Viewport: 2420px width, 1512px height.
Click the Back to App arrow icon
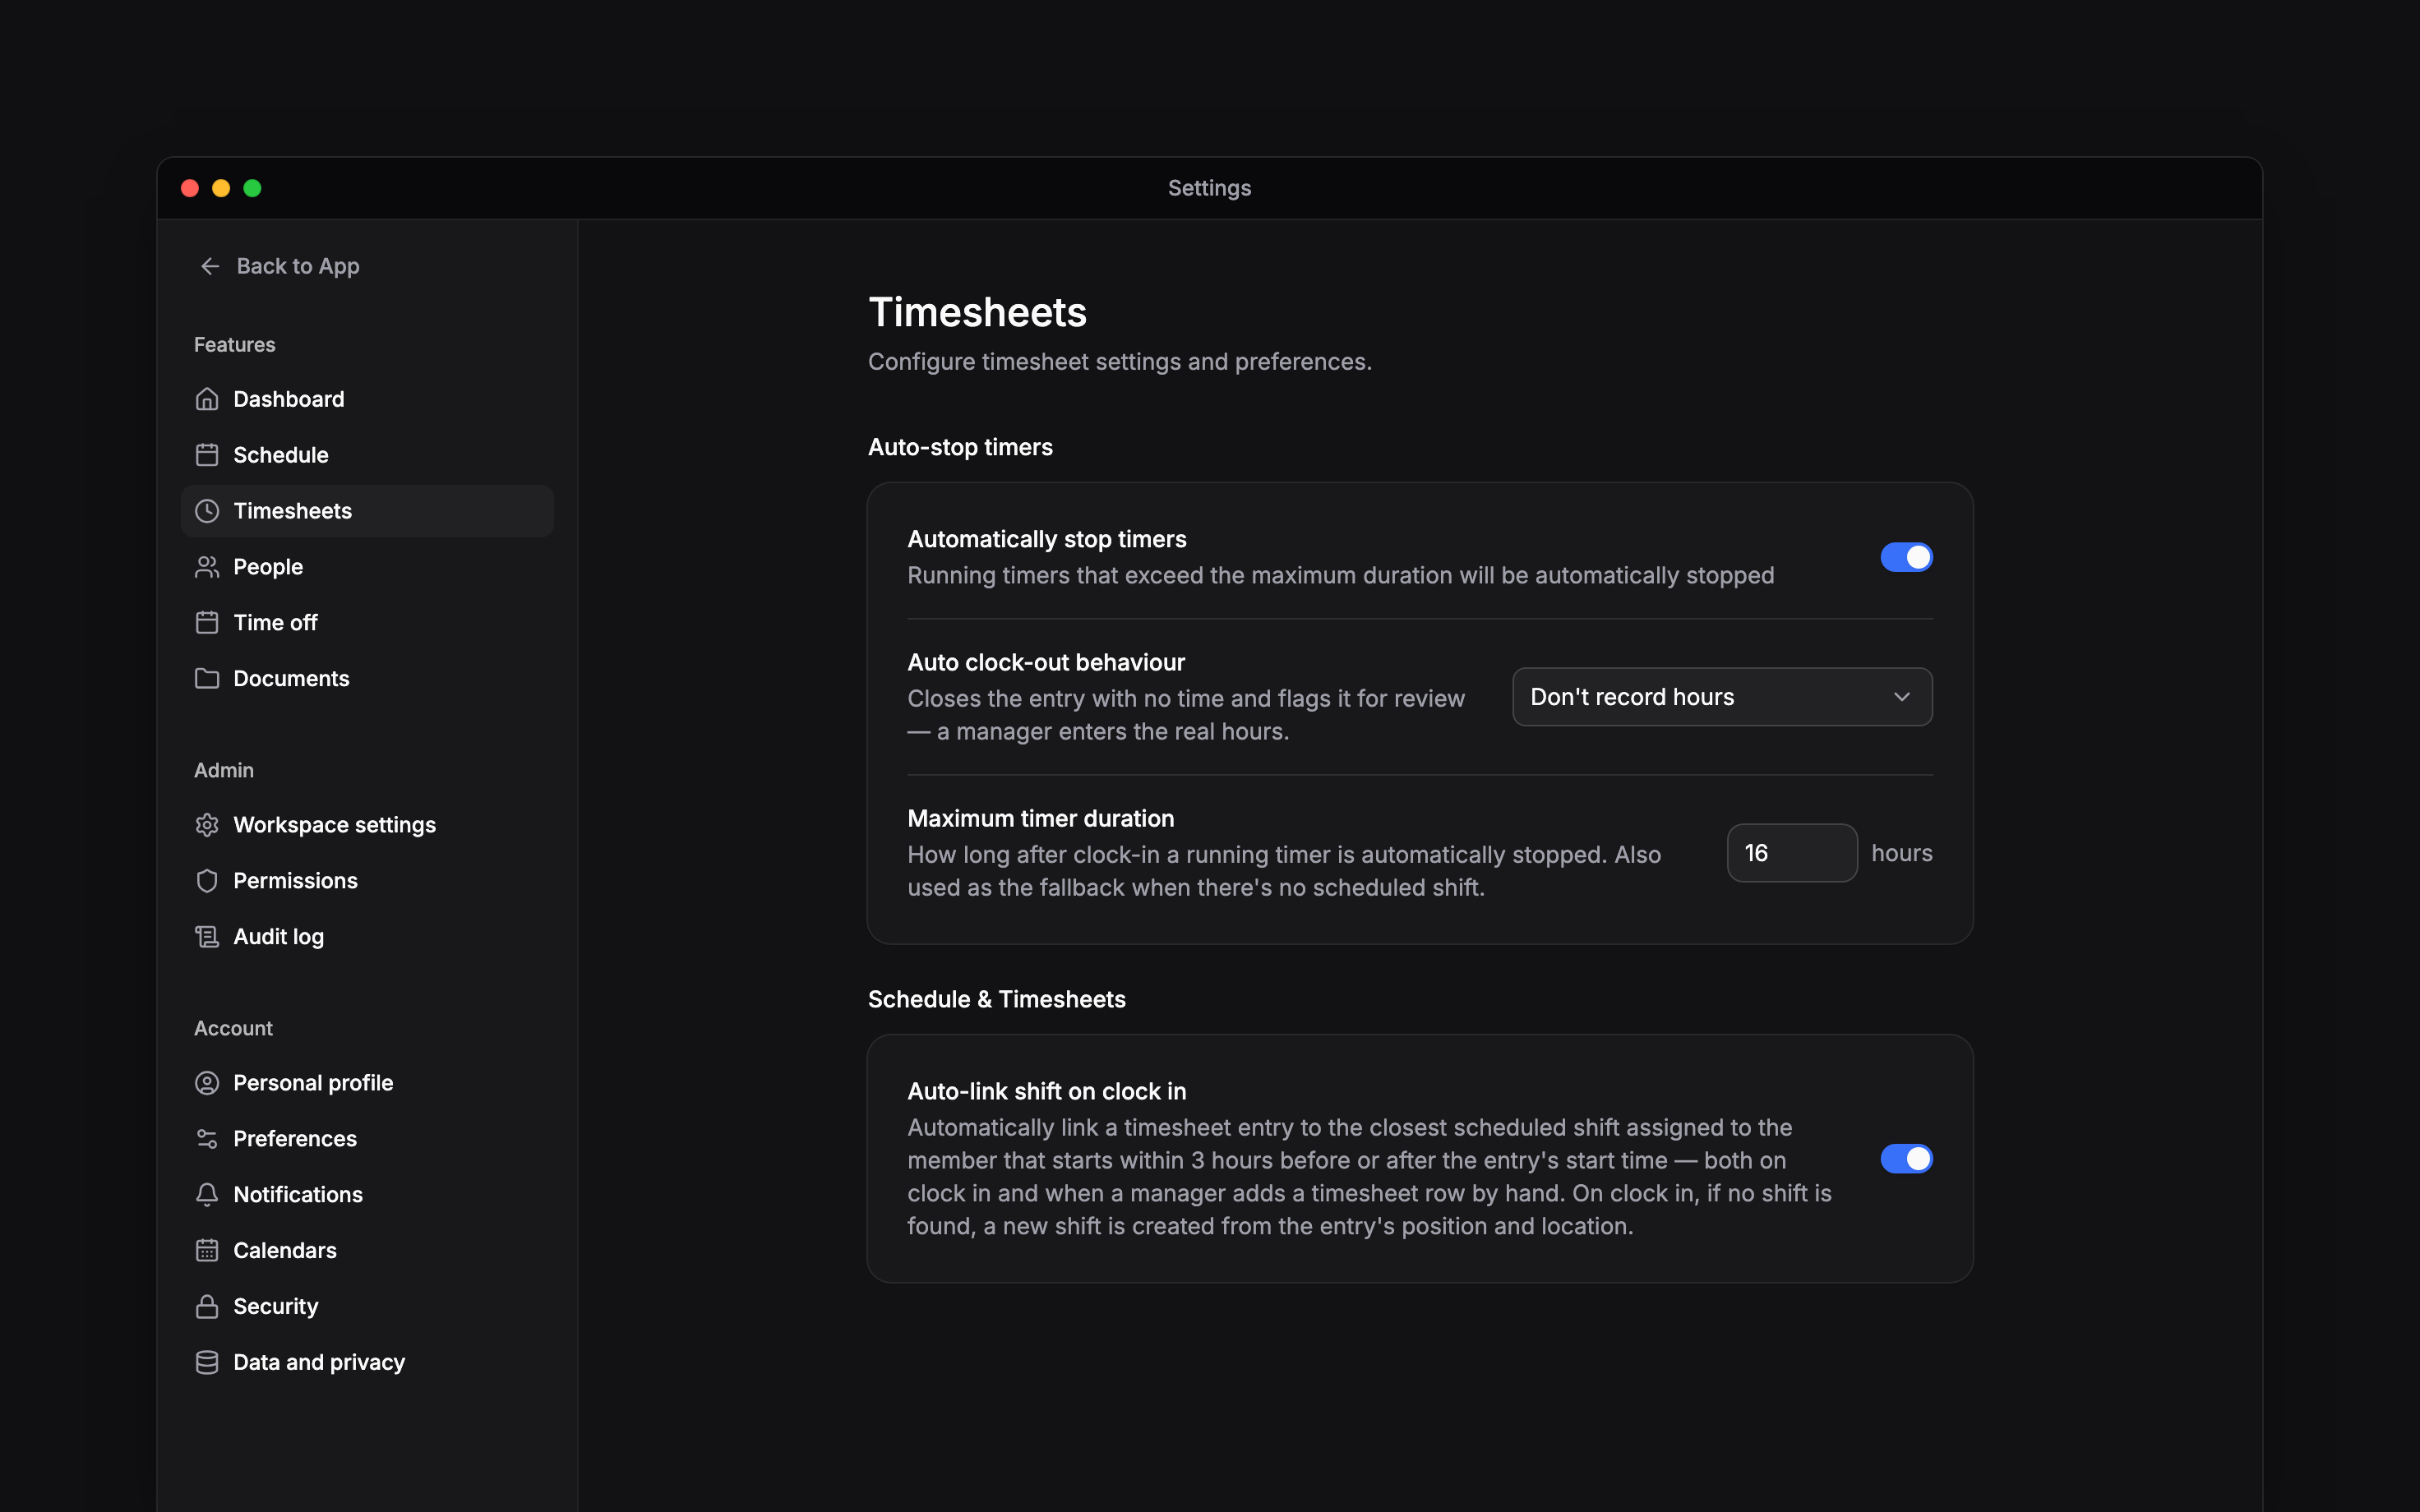pyautogui.click(x=210, y=266)
